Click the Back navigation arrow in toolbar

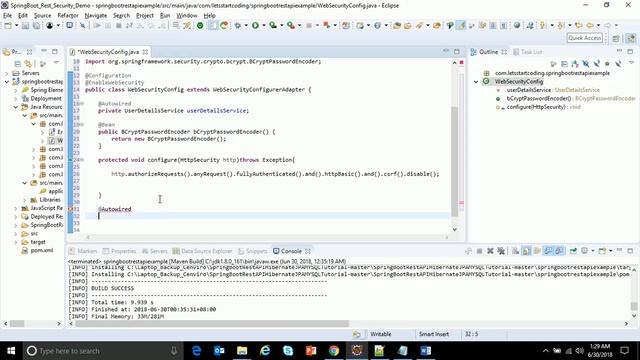point(590,25)
